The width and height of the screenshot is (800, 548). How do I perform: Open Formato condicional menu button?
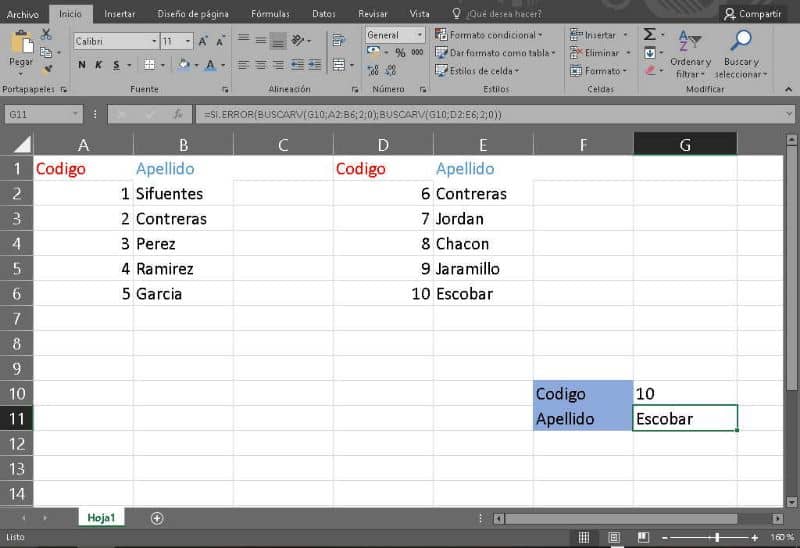[489, 35]
